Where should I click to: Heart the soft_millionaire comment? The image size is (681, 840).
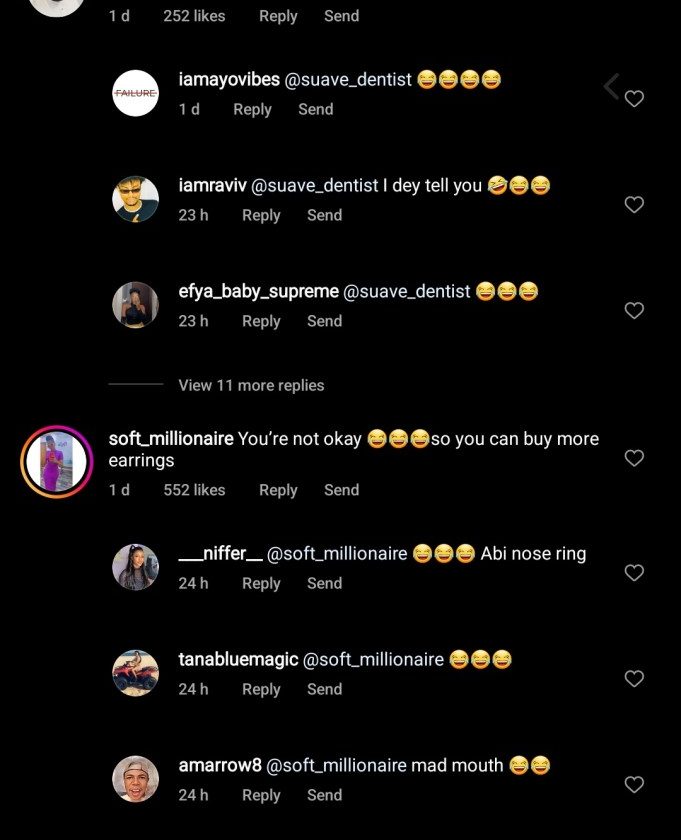[x=634, y=458]
